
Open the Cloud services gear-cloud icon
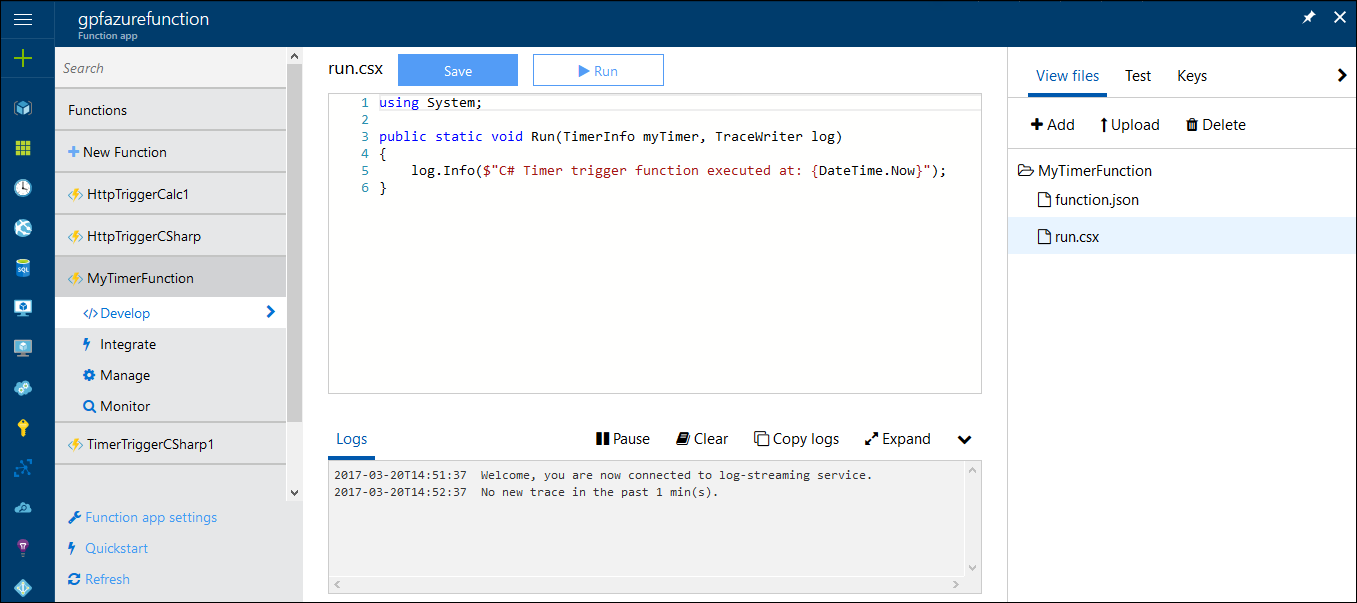23,388
